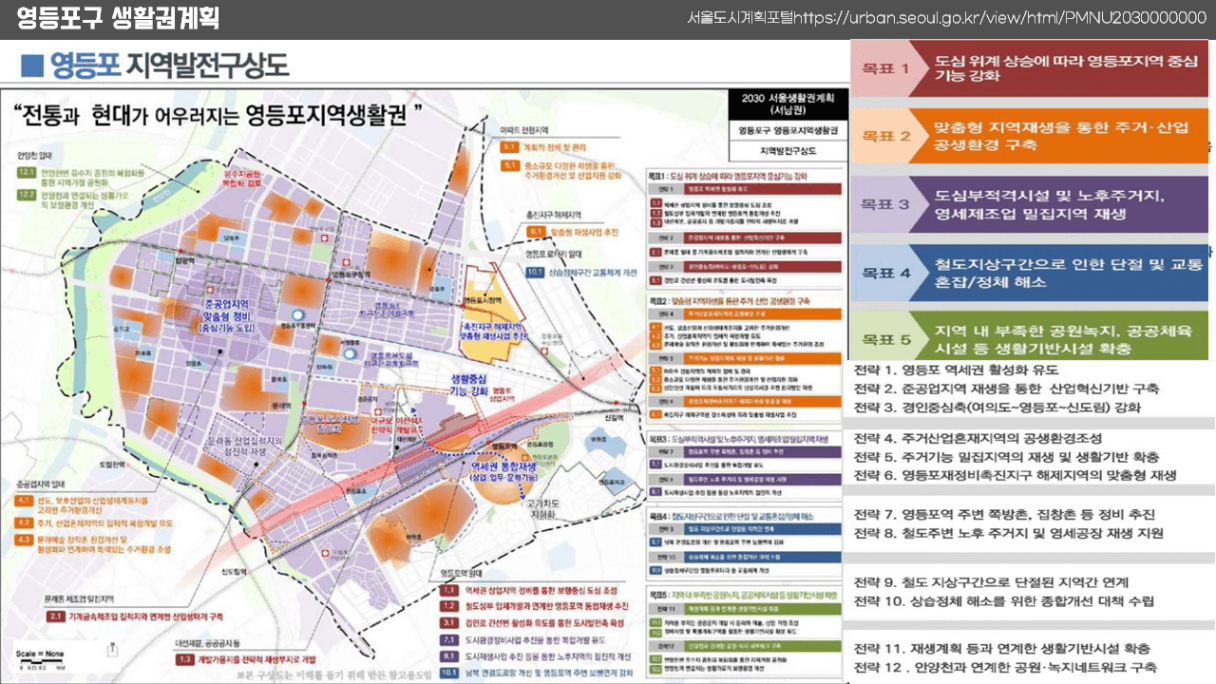
Task: Click 전략 10. 상습정체 해소 종합개선 대책
Action: point(1004,601)
